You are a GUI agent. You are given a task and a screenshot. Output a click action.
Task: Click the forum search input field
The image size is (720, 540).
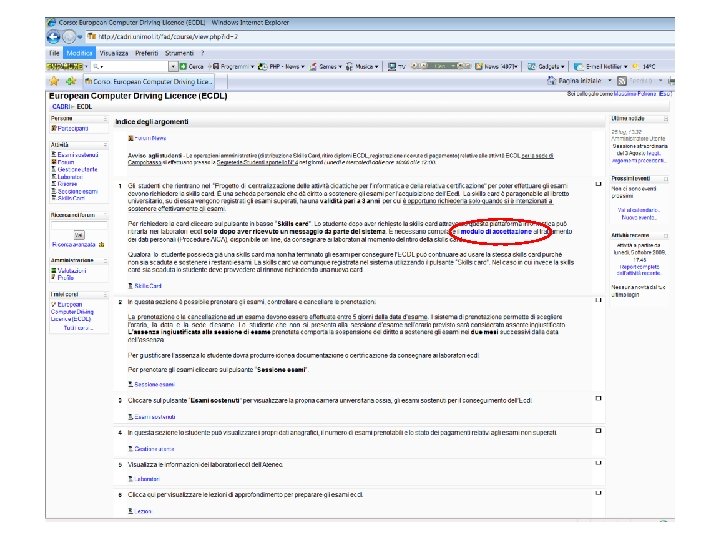coord(79,225)
